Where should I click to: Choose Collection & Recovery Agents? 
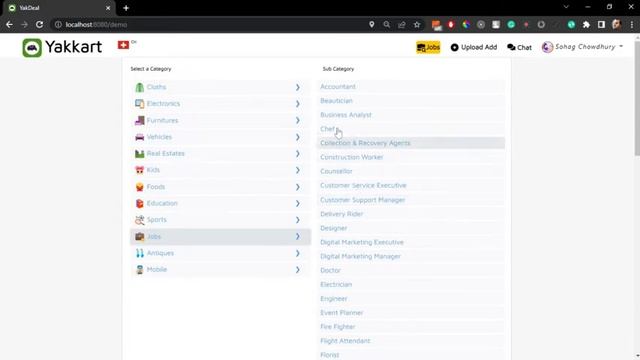coord(411,143)
